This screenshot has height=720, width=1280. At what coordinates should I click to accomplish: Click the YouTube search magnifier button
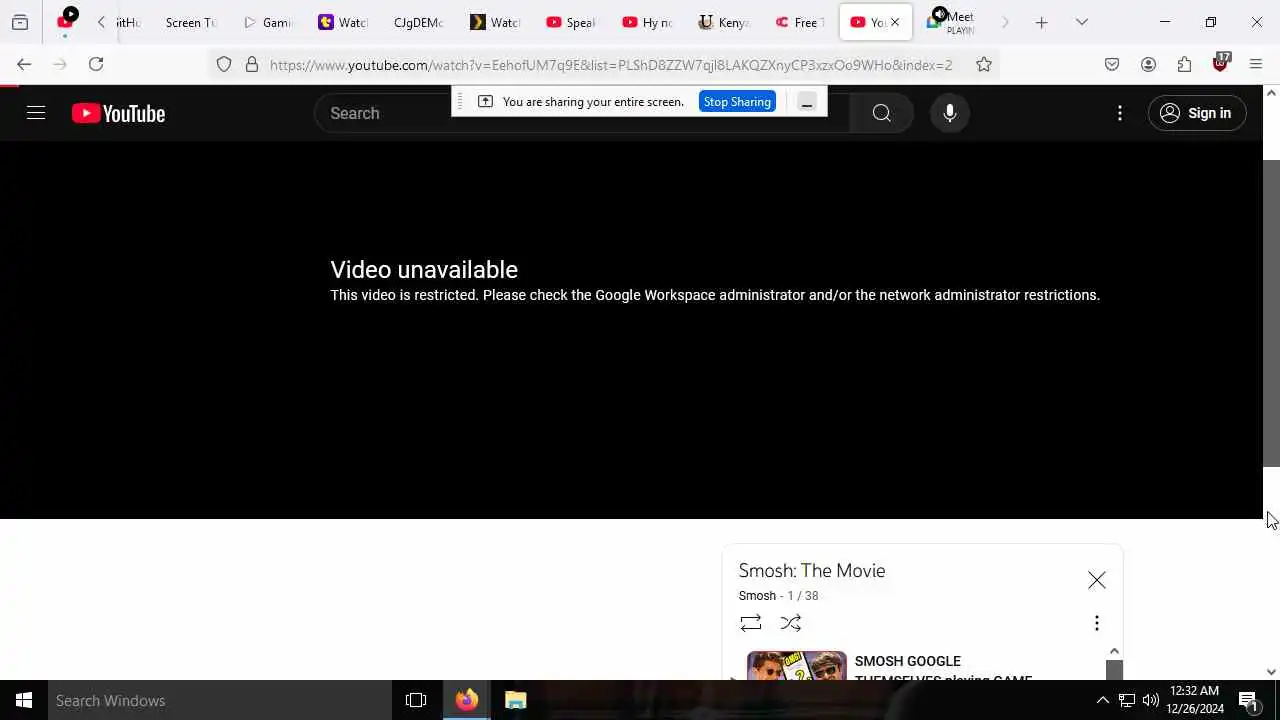[881, 113]
